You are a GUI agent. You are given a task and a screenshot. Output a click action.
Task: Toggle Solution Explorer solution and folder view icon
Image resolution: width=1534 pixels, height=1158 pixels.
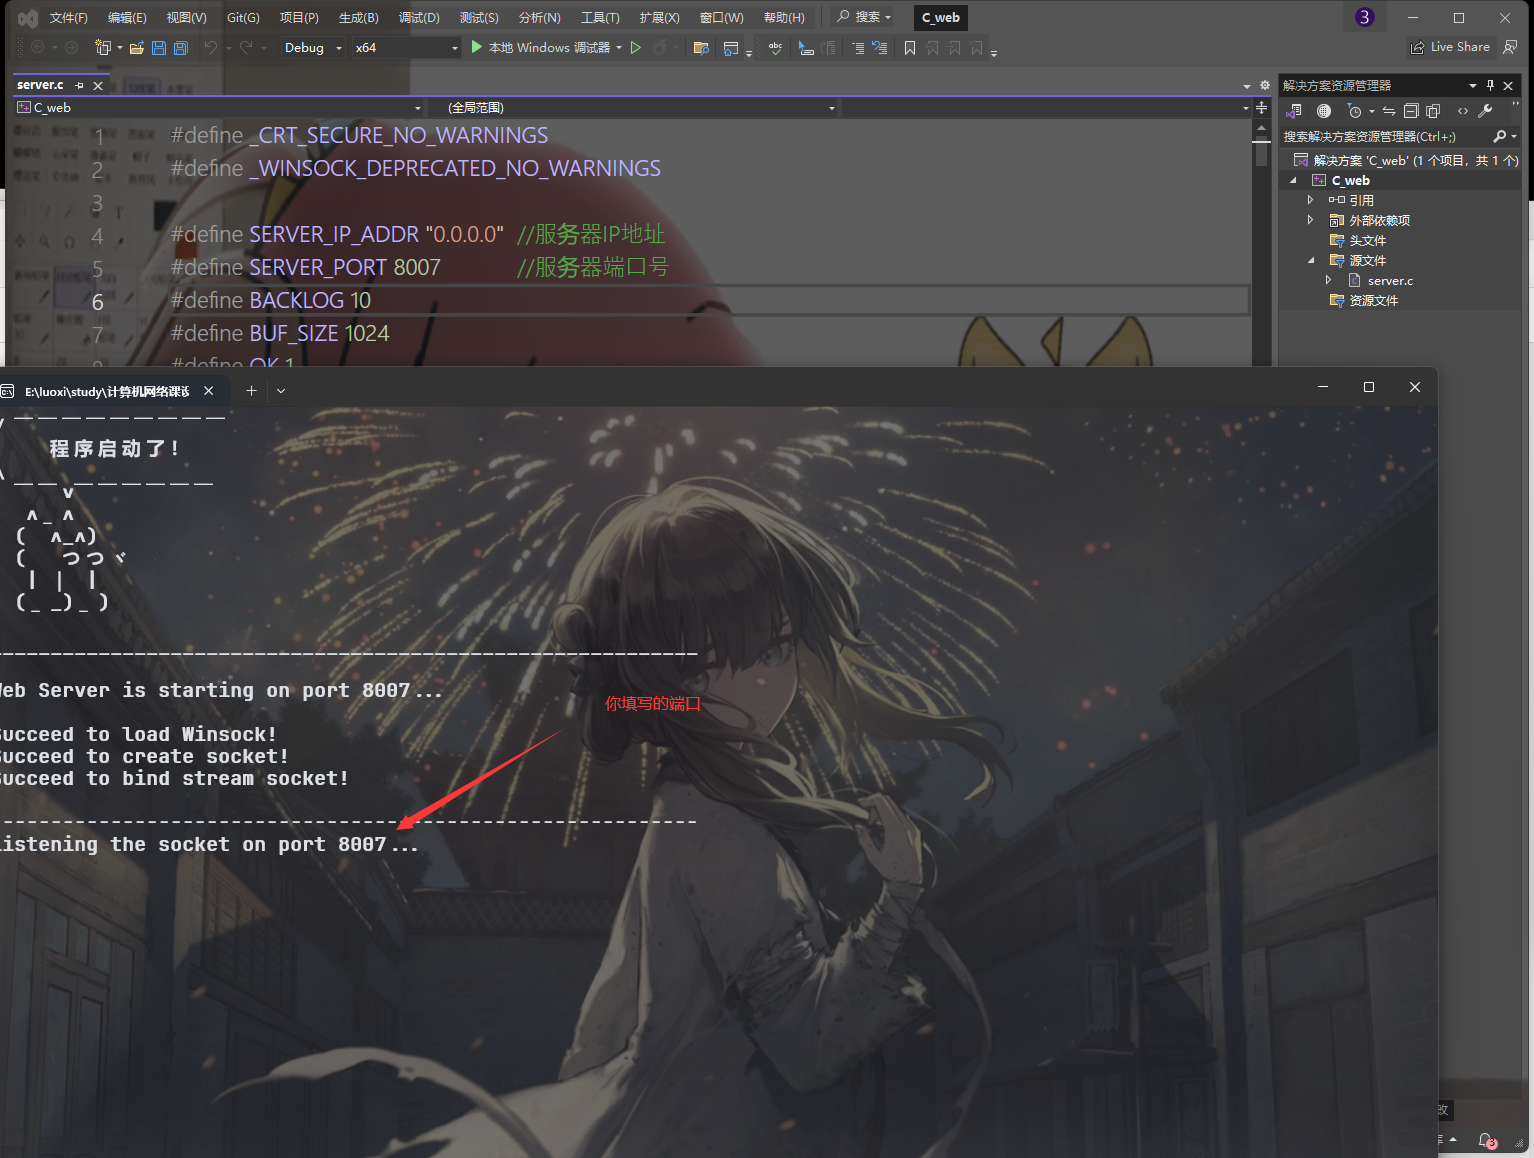(x=1295, y=111)
